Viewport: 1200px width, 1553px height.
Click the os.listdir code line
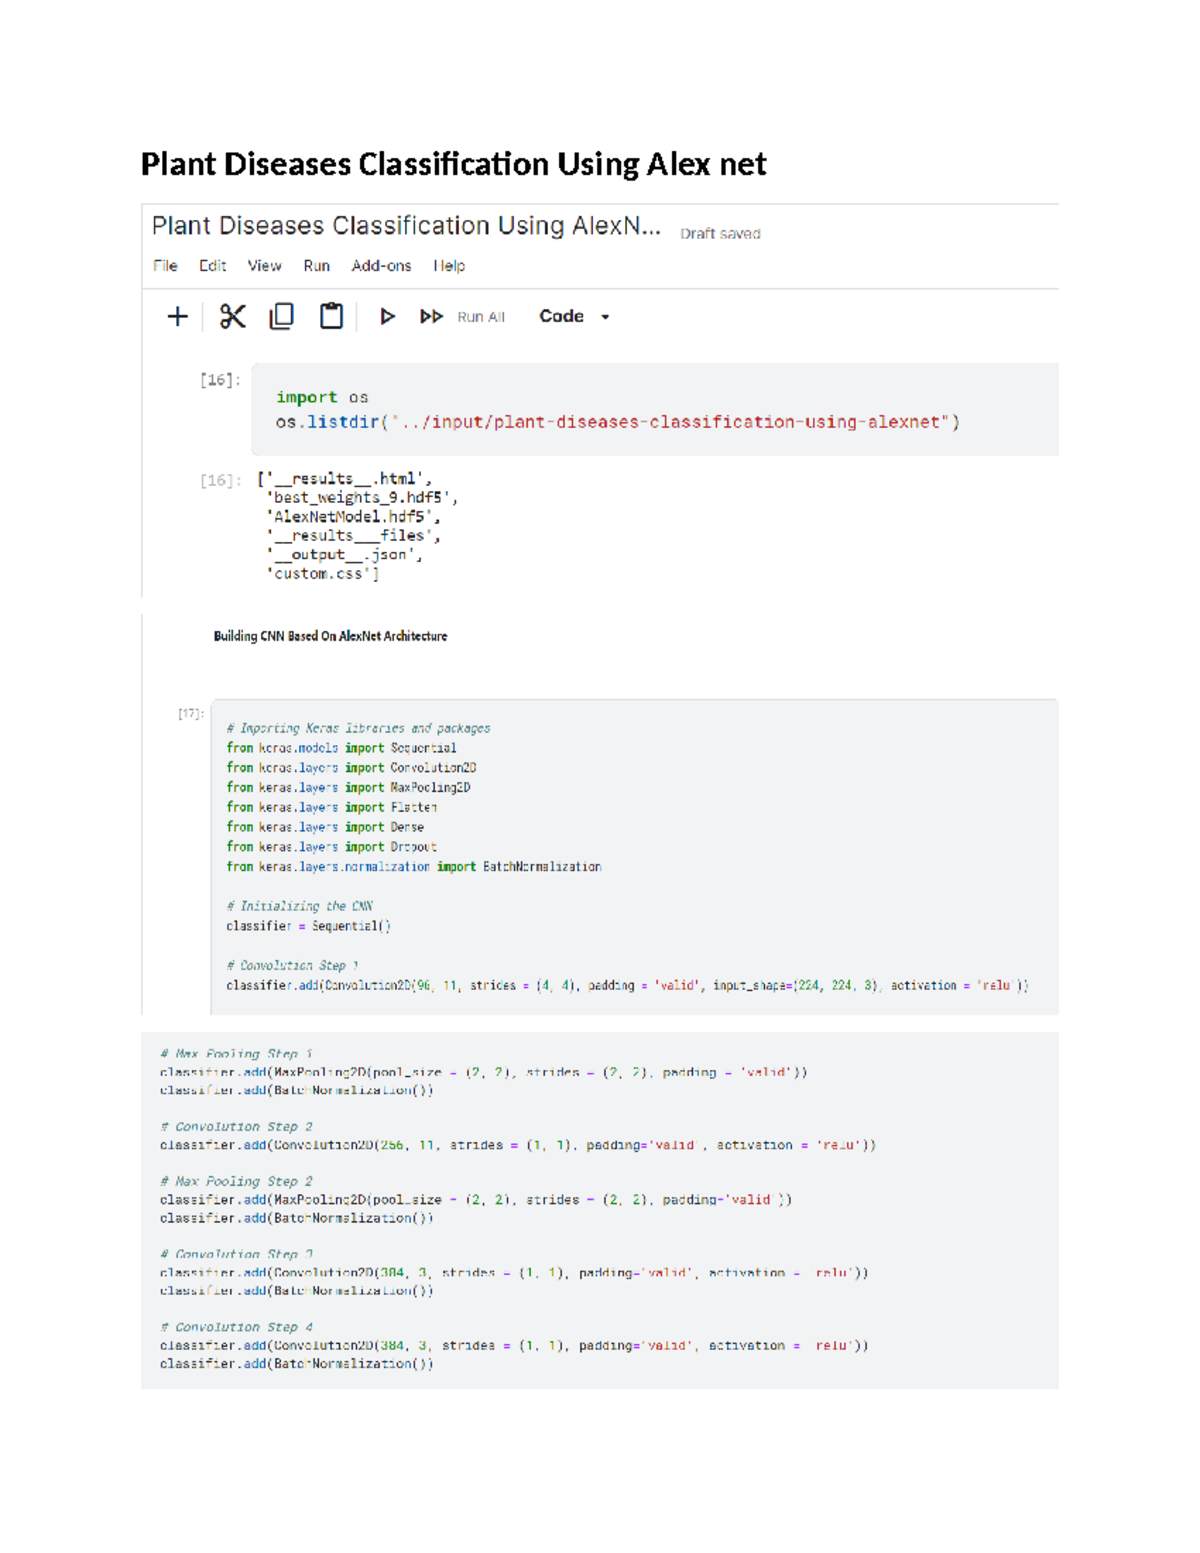[617, 422]
